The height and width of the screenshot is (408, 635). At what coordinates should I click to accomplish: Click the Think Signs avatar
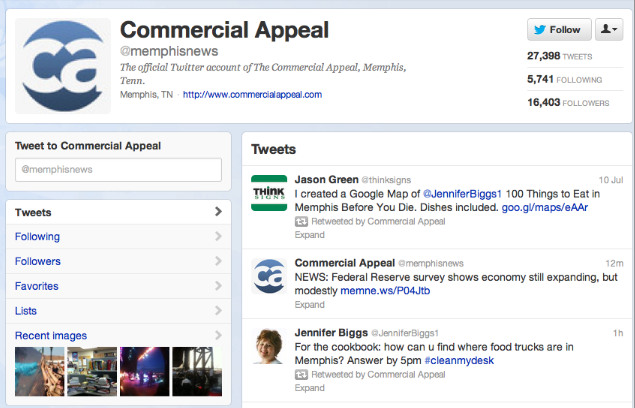point(269,193)
